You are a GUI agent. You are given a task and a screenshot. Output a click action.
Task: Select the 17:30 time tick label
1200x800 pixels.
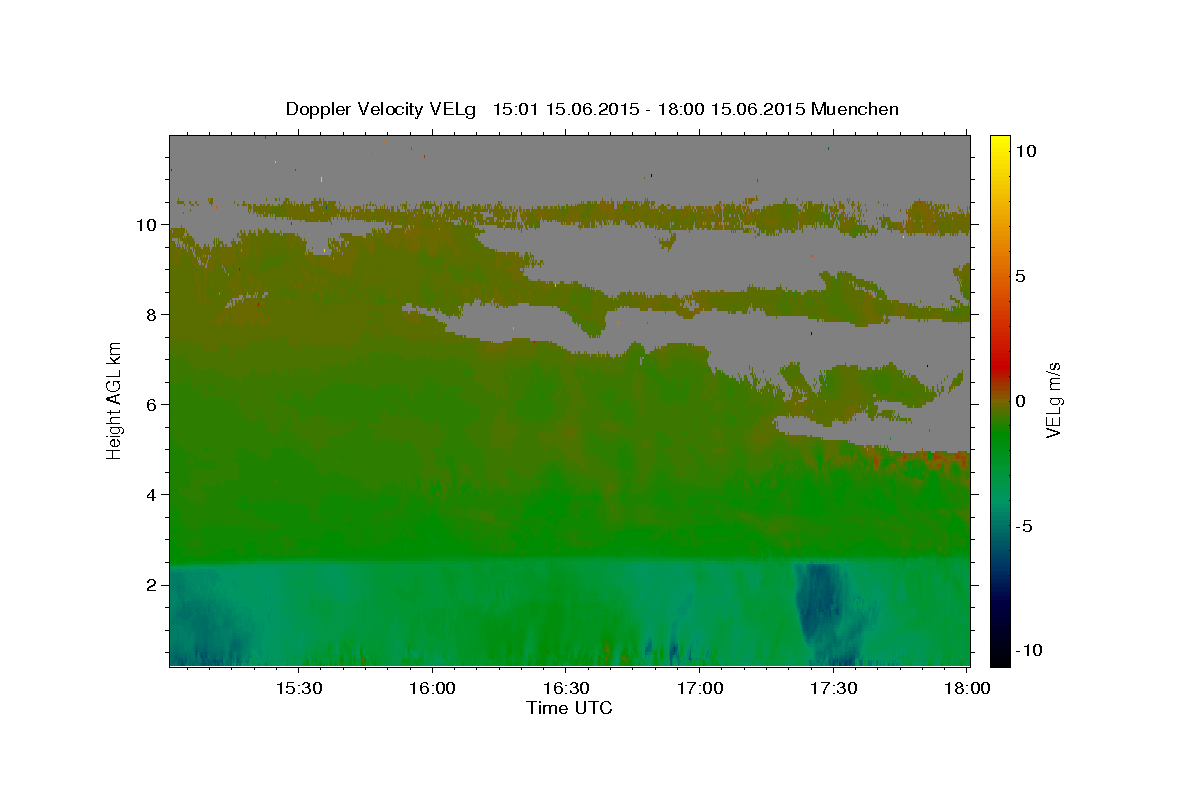coord(833,689)
